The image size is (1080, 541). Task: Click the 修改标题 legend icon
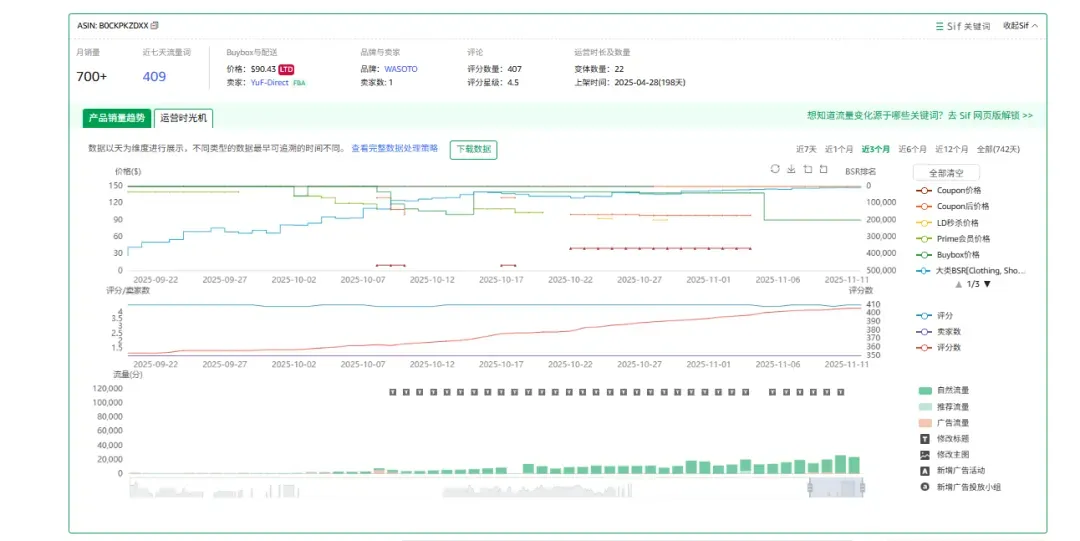925,438
